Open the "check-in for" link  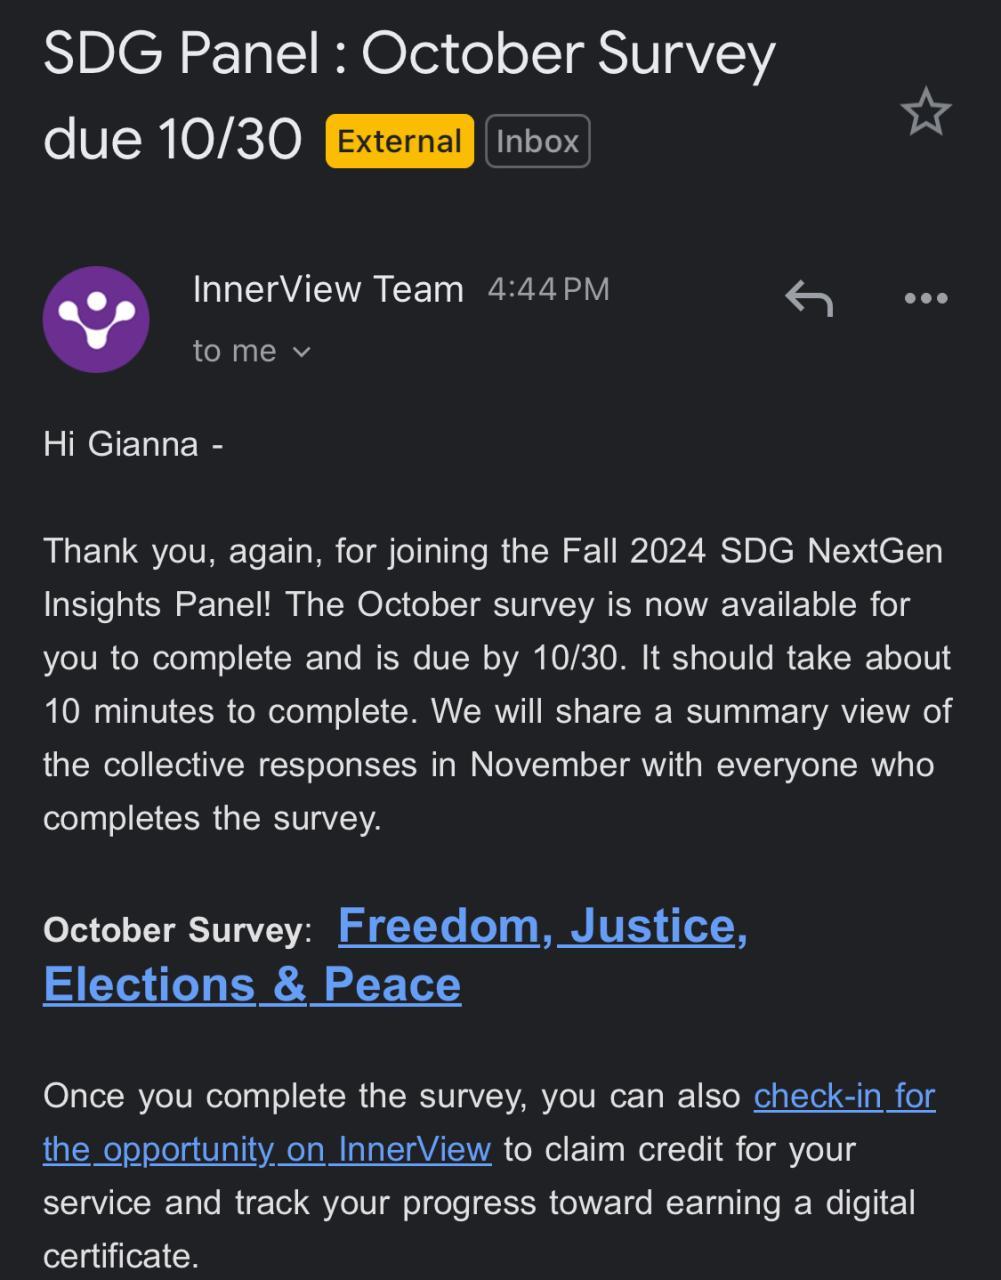point(844,1096)
